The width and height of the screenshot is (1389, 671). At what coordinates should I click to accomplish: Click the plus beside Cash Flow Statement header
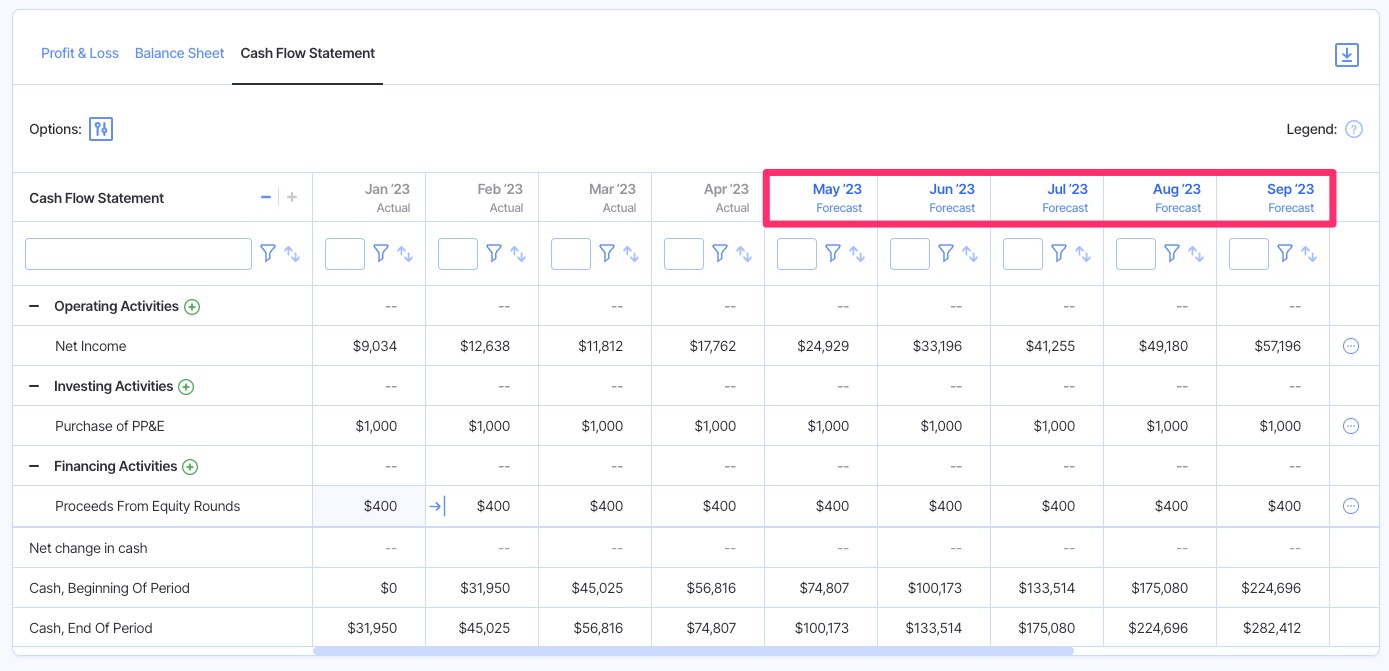291,197
